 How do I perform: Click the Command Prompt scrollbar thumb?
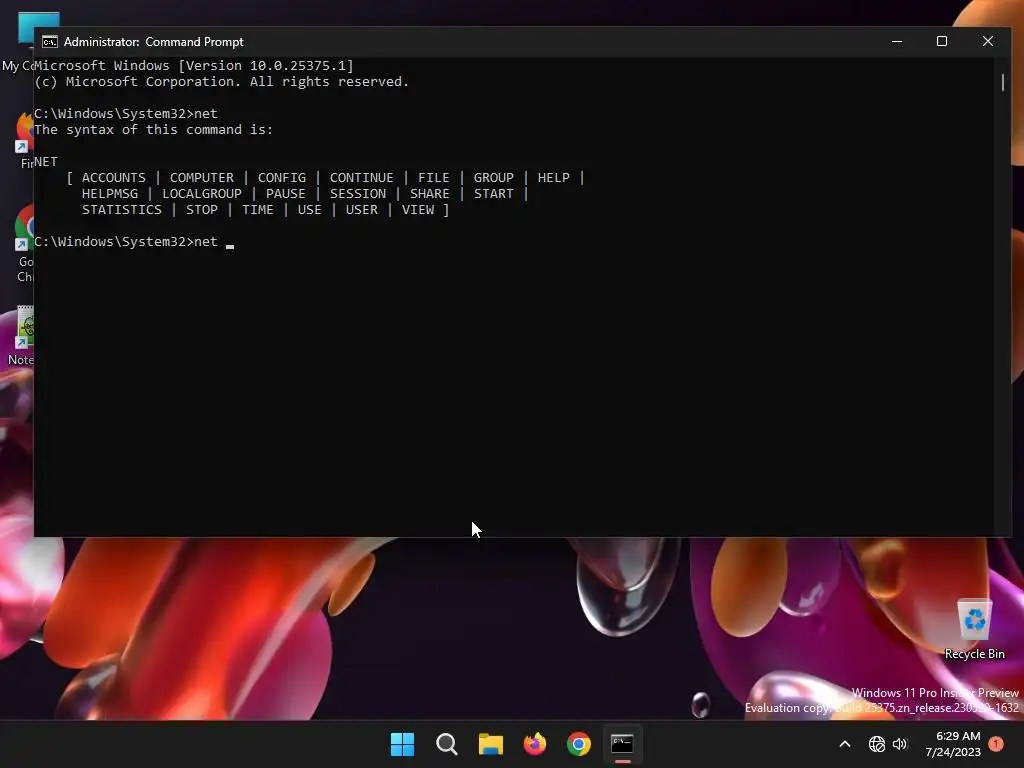point(1003,82)
